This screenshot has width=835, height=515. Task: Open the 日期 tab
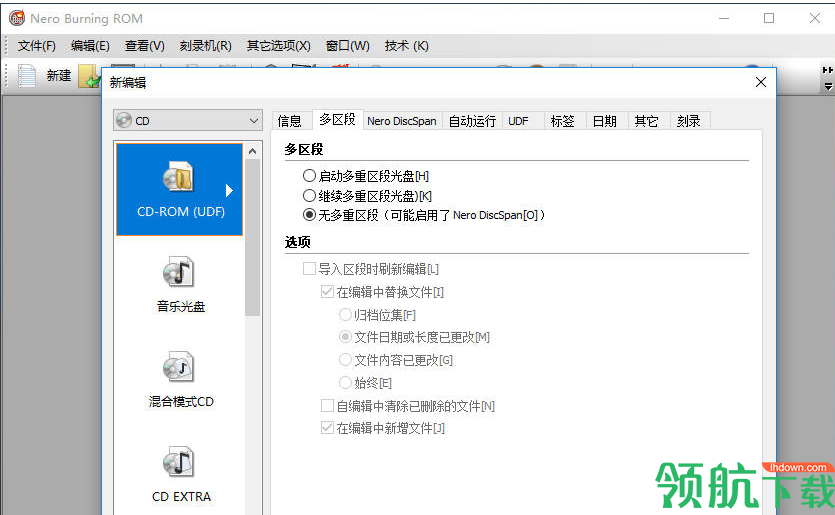pos(604,121)
